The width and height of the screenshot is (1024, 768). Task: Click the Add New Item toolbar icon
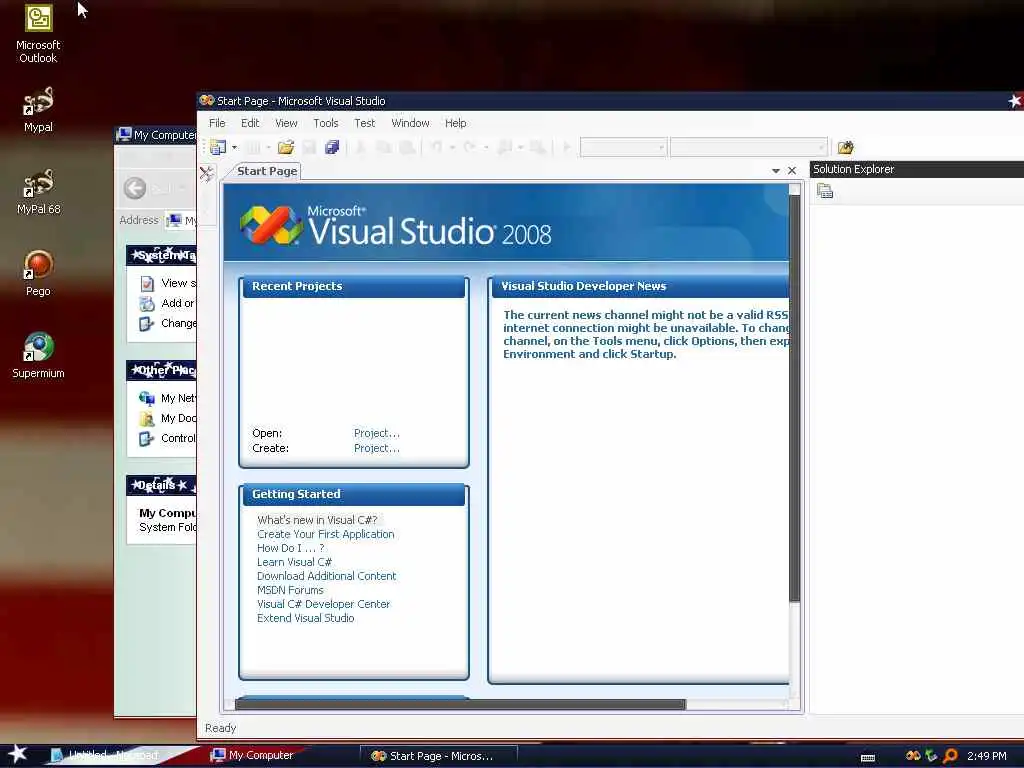coord(253,148)
